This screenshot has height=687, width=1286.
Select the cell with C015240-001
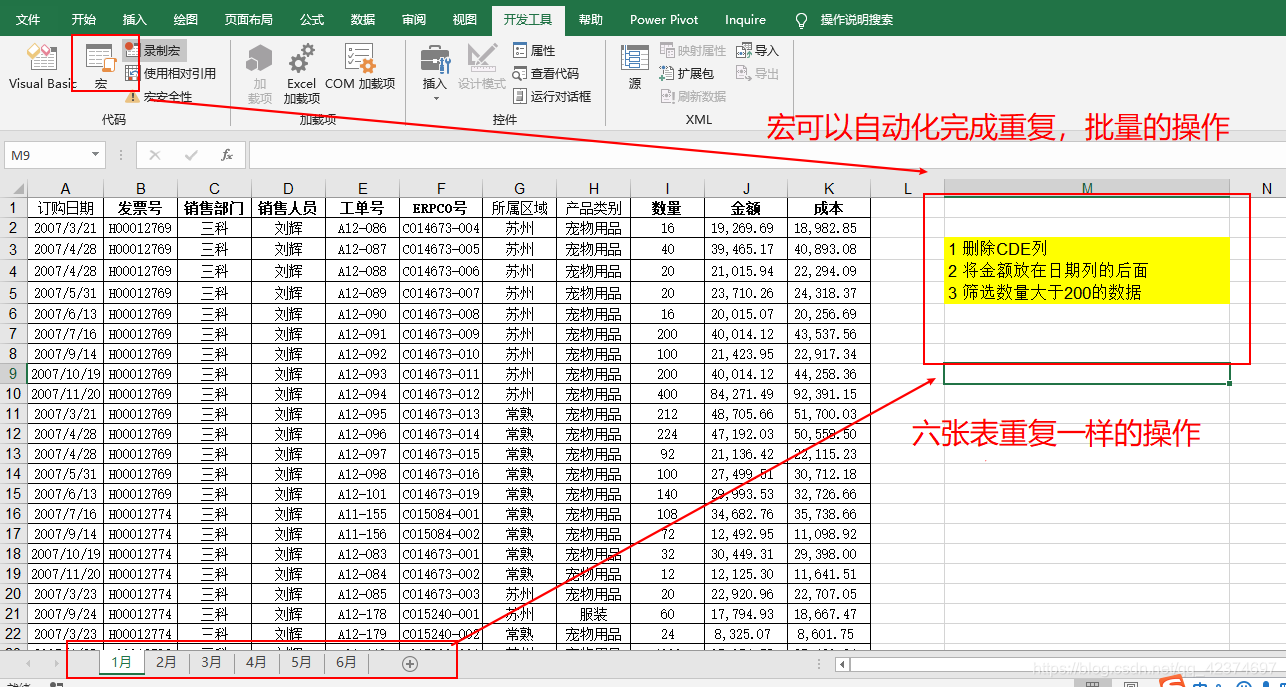point(441,614)
